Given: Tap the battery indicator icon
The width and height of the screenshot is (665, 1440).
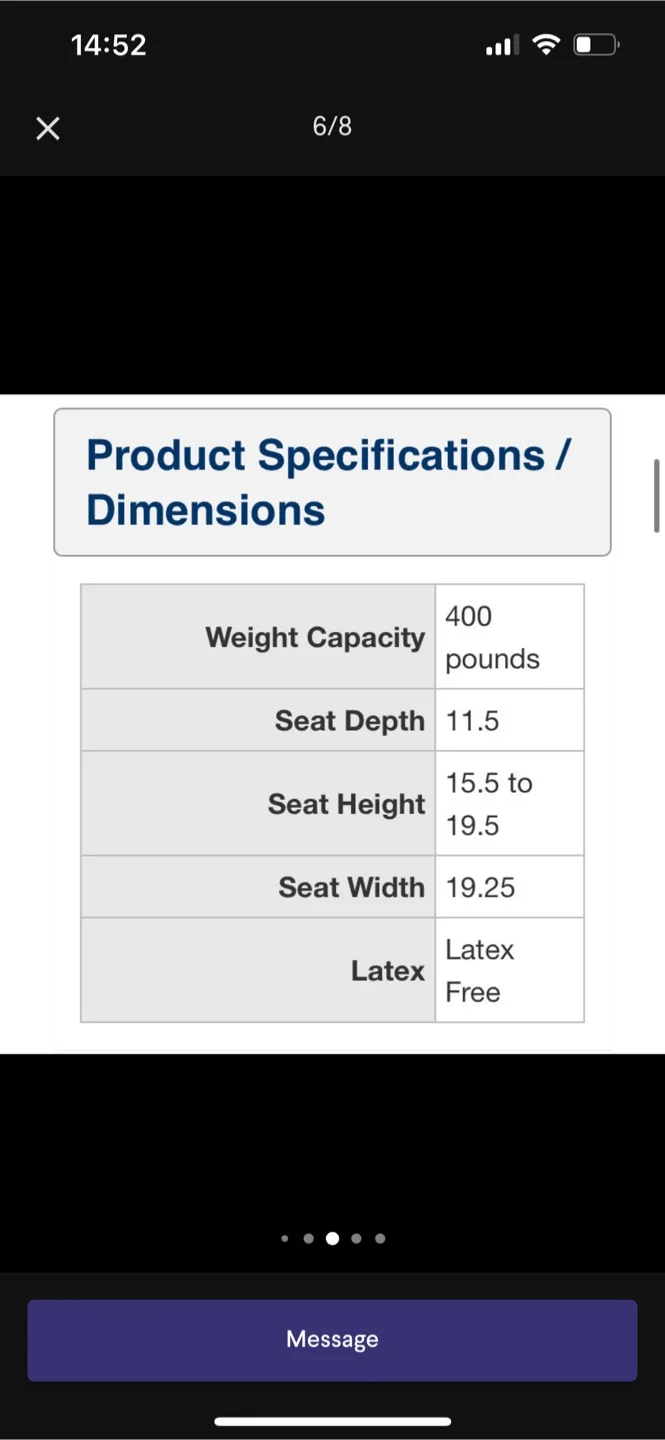Looking at the screenshot, I should 595,43.
